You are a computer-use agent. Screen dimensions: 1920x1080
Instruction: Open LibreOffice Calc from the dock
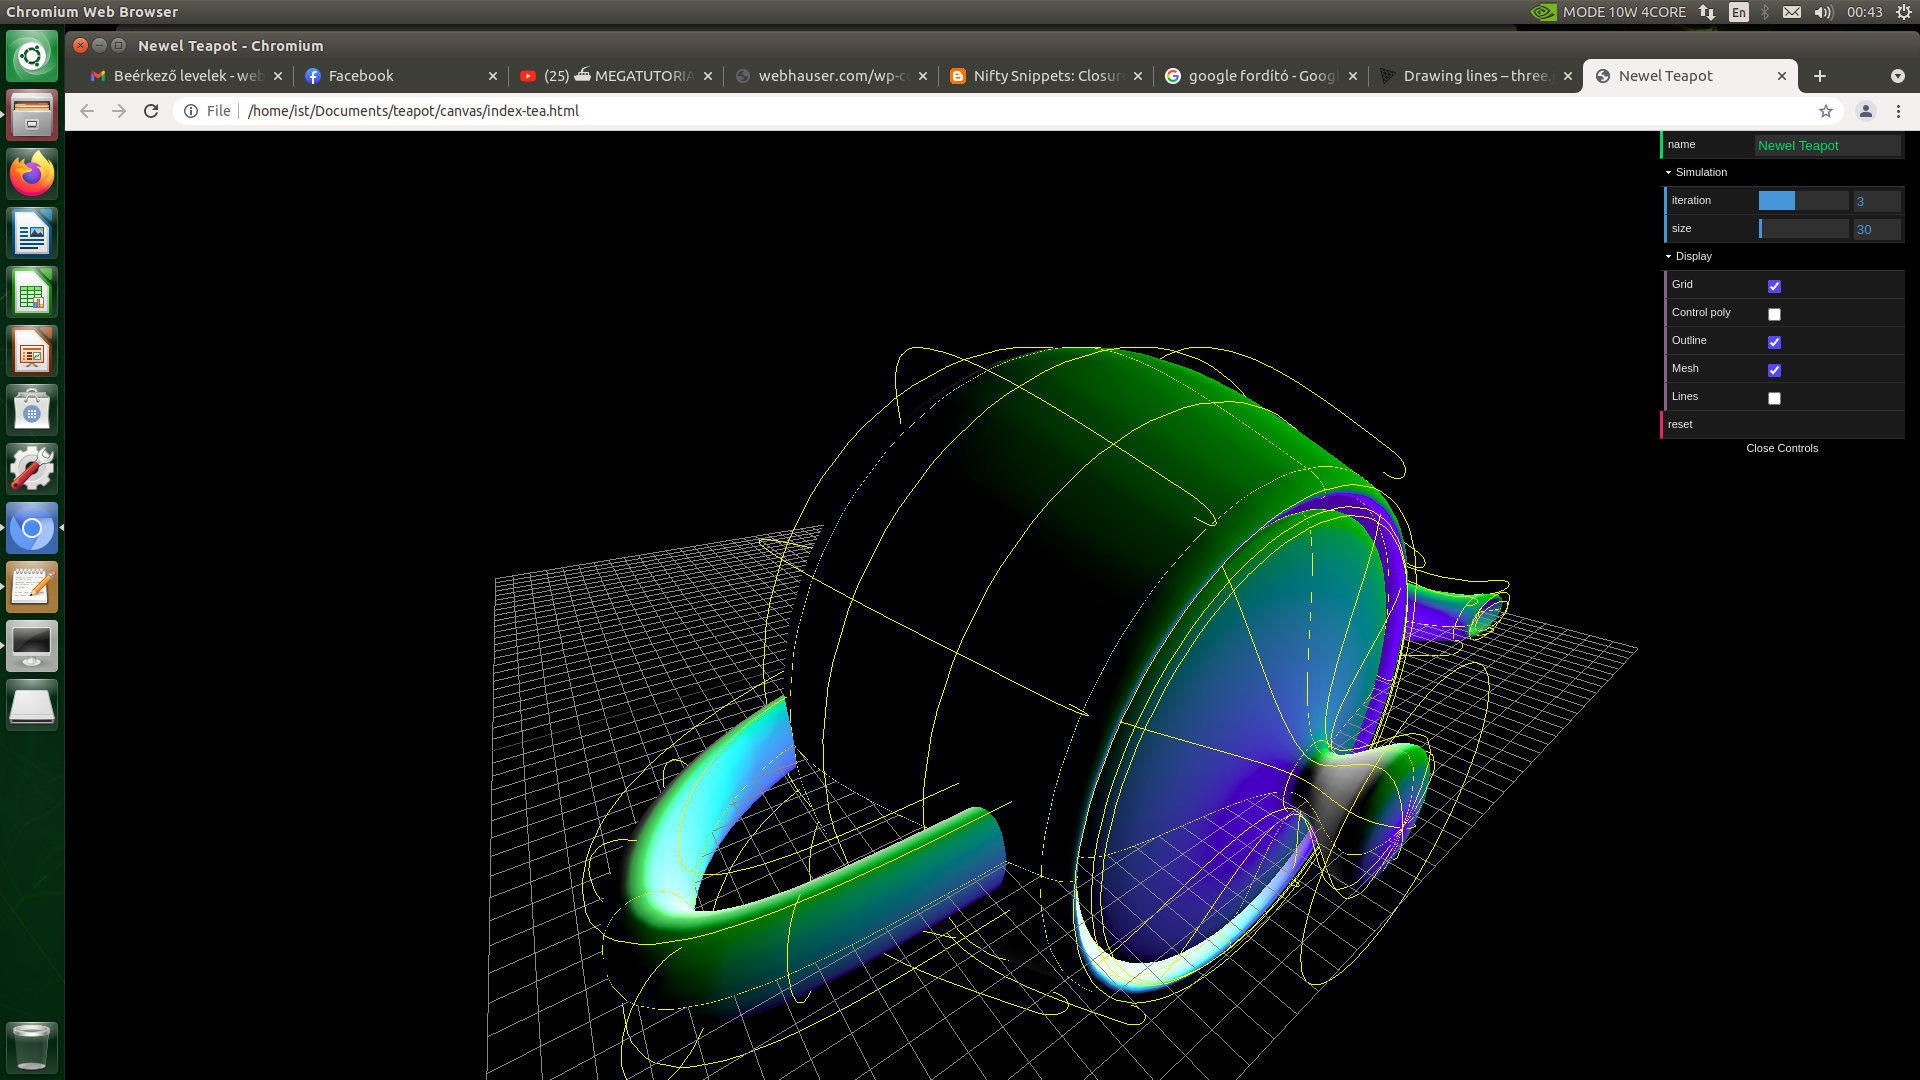point(32,292)
